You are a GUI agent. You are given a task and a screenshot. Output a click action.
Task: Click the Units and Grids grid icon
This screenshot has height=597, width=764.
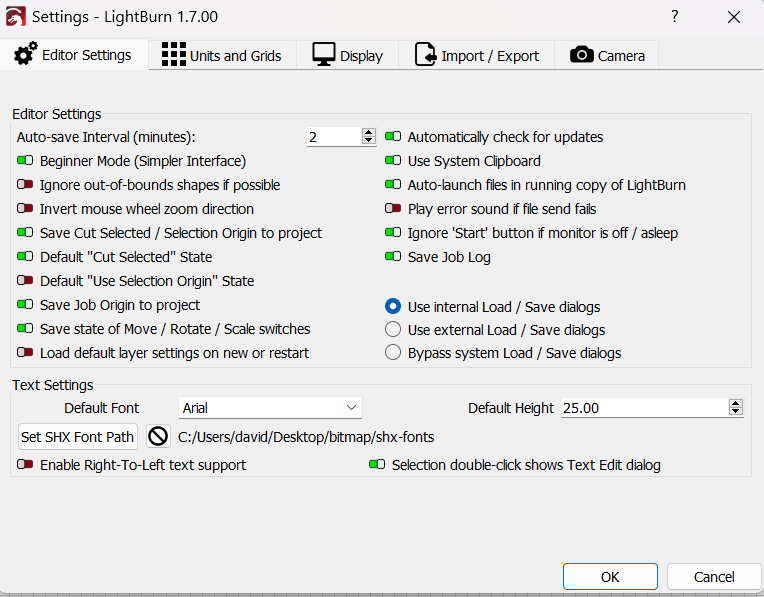tap(173, 54)
